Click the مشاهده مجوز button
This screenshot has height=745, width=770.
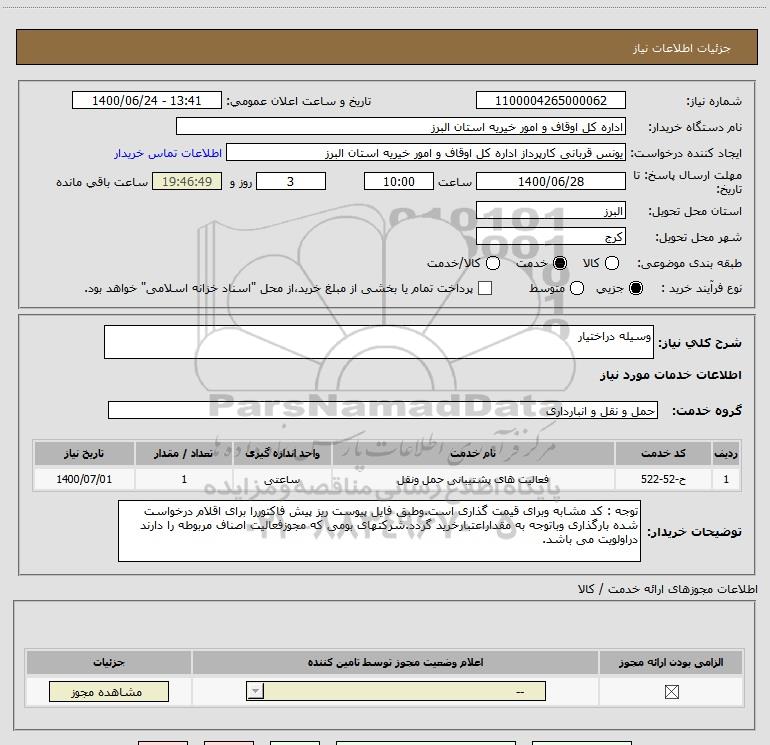pos(109,691)
